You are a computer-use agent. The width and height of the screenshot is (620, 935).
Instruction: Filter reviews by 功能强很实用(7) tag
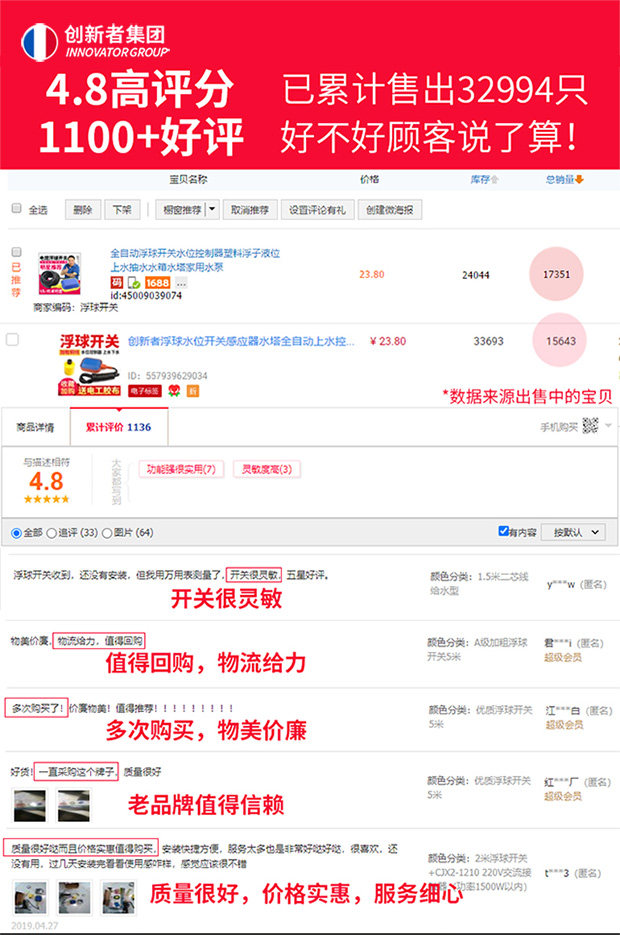pyautogui.click(x=181, y=469)
